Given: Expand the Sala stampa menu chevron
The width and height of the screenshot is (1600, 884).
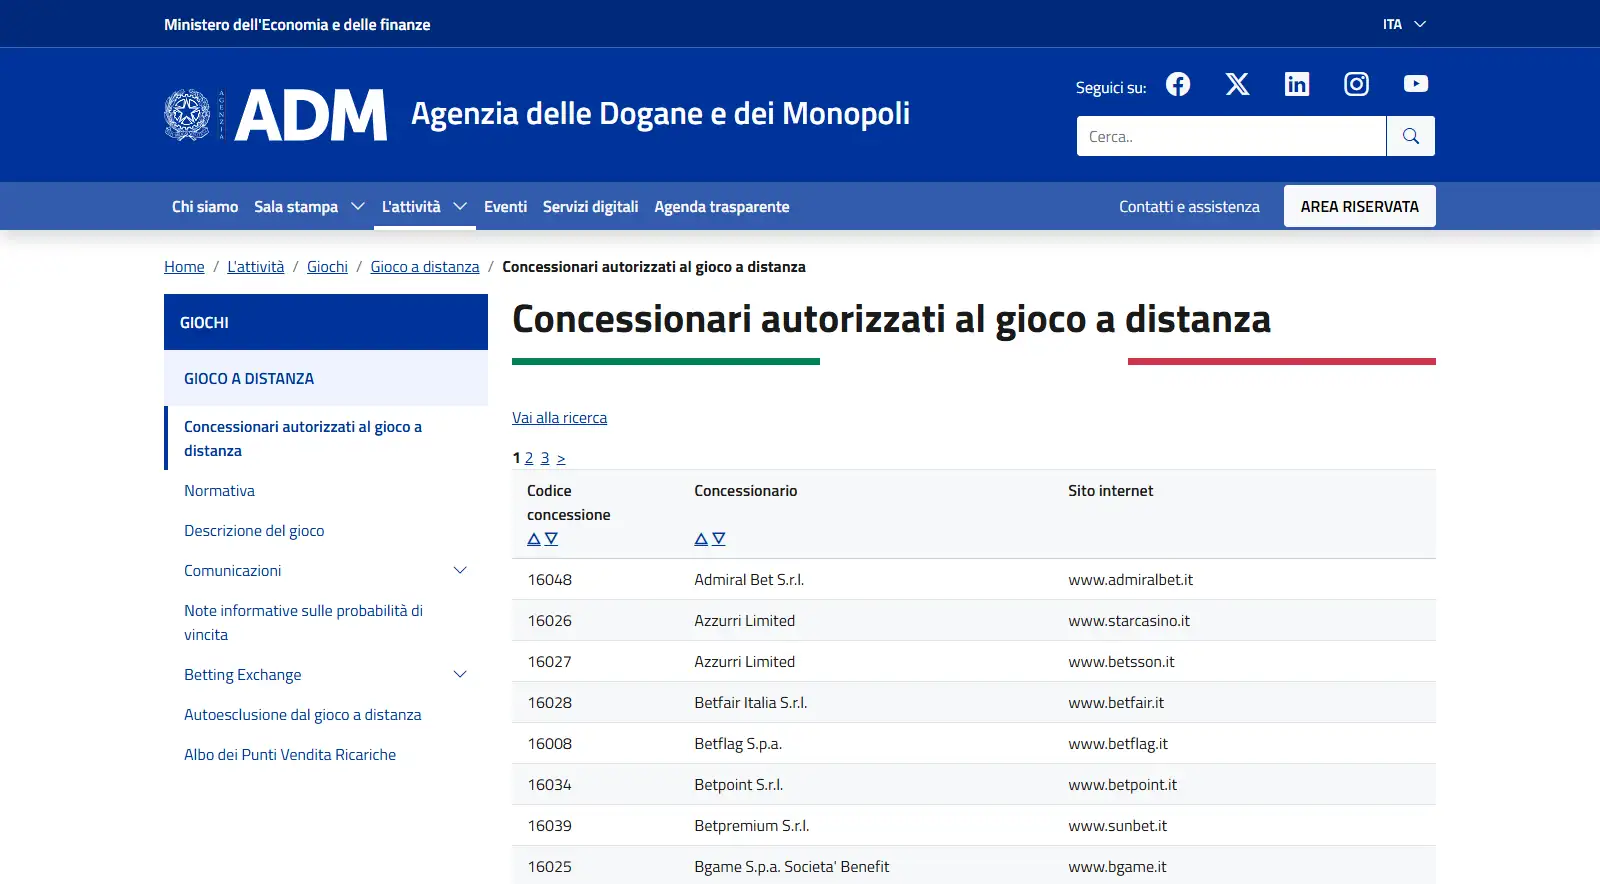Looking at the screenshot, I should click(357, 206).
